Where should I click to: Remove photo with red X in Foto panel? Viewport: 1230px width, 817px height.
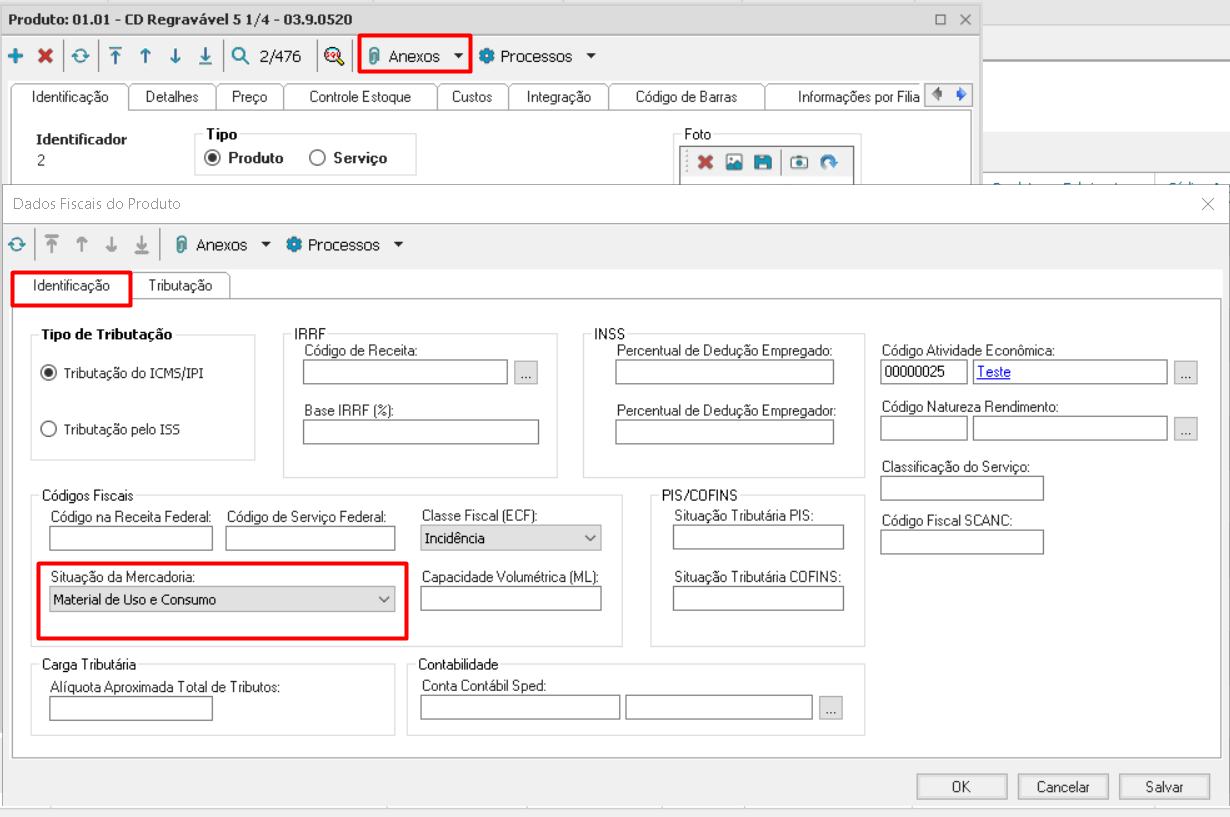[x=705, y=162]
